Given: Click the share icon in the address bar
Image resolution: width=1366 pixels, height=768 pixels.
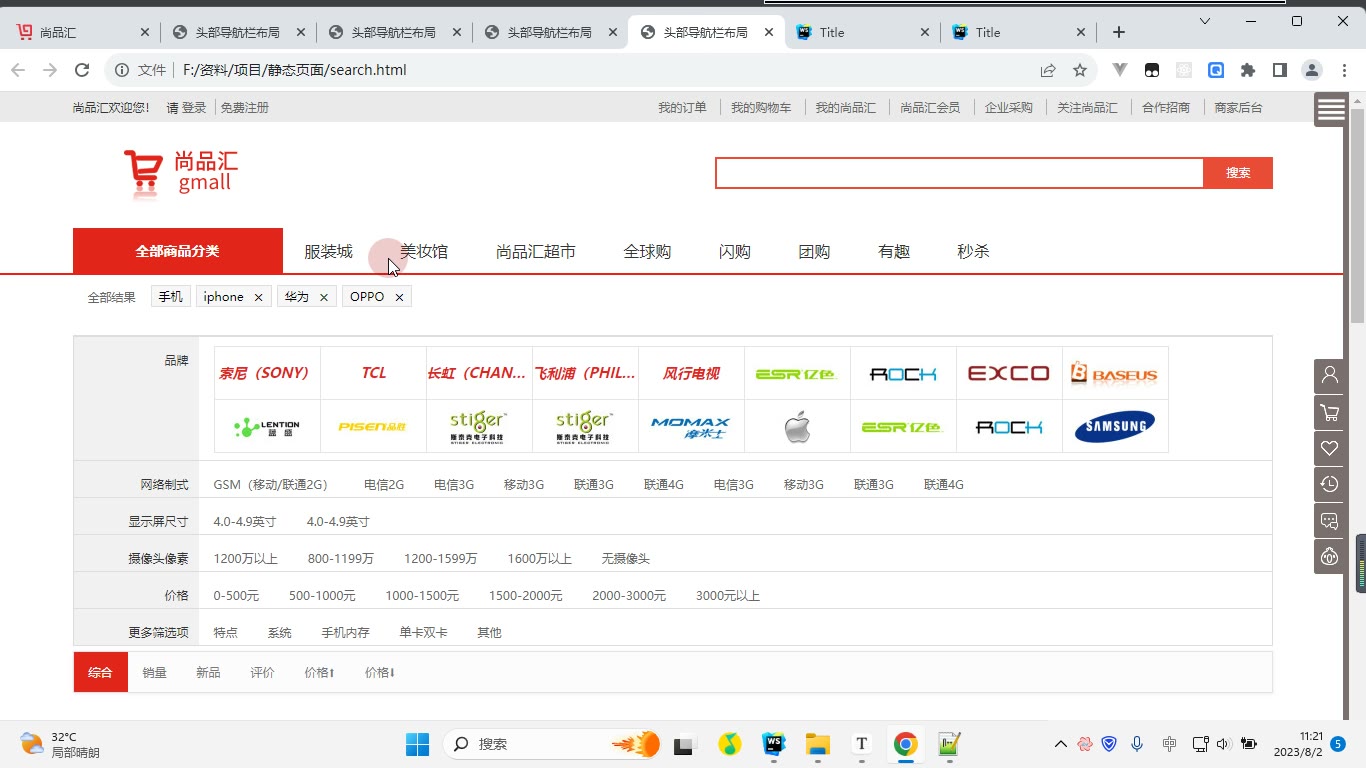Looking at the screenshot, I should 1048,70.
